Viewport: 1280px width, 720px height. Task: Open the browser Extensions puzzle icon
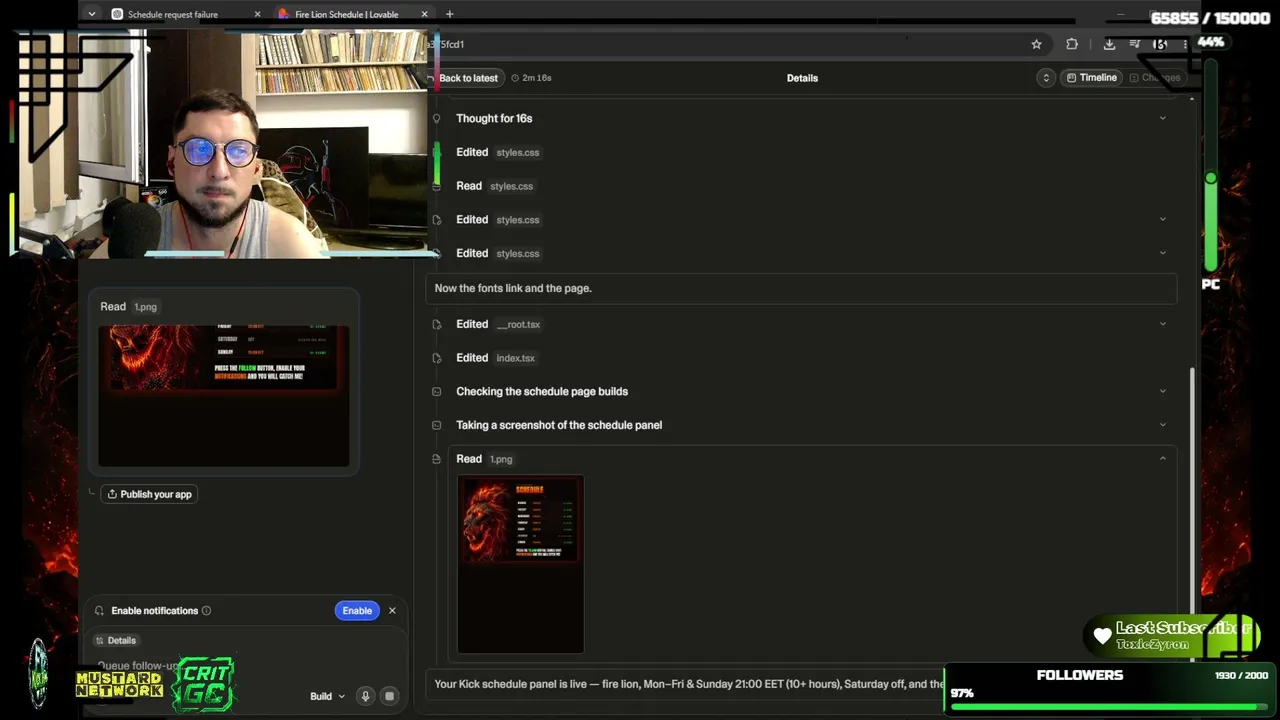[1072, 44]
